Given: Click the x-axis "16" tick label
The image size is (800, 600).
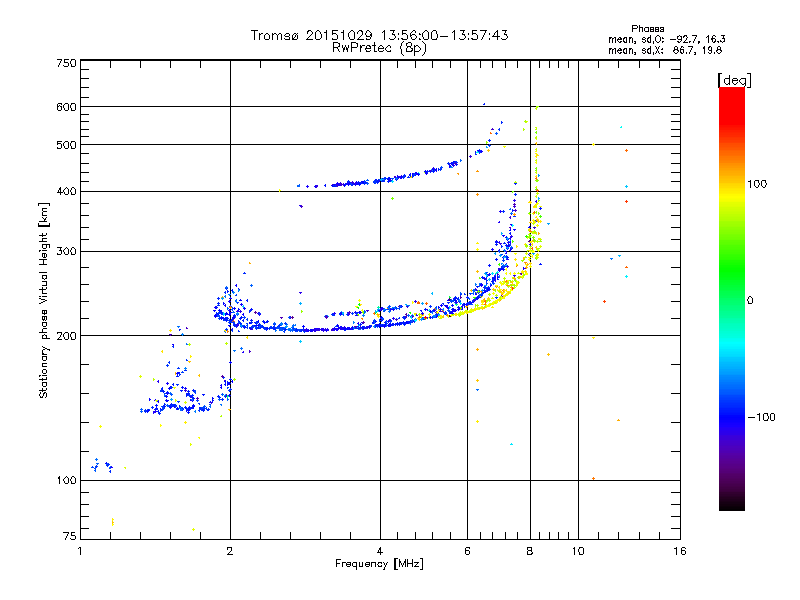Looking at the screenshot, I should 680,551.
